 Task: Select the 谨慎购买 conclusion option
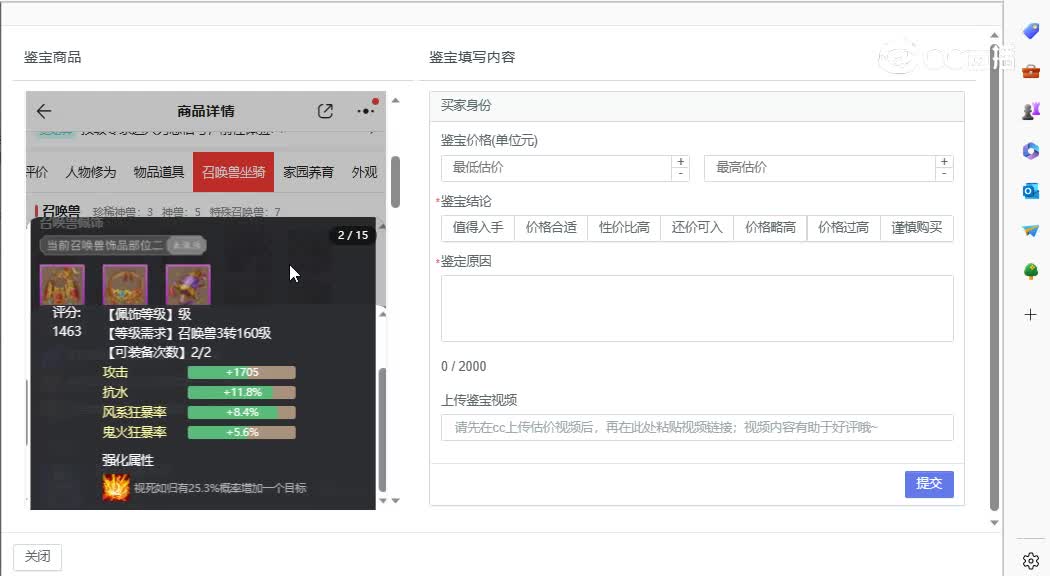click(x=916, y=228)
